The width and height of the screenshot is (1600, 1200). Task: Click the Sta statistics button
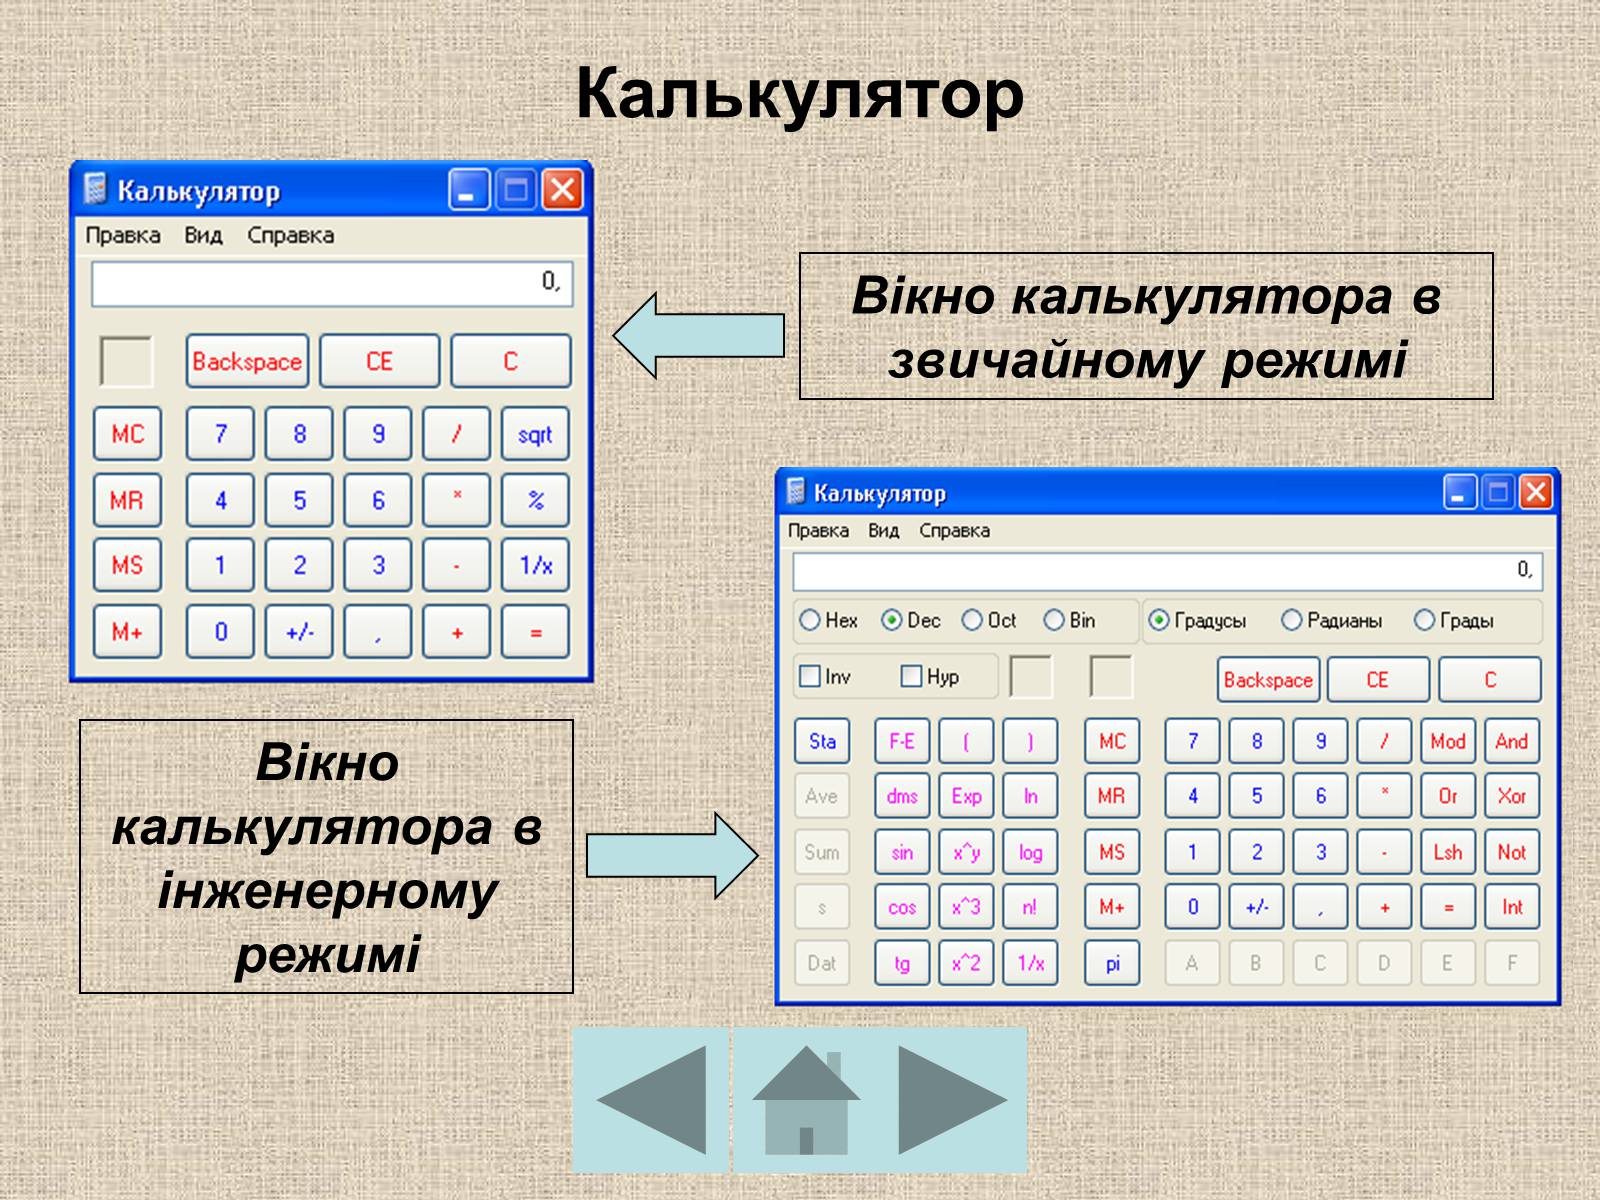click(x=822, y=741)
